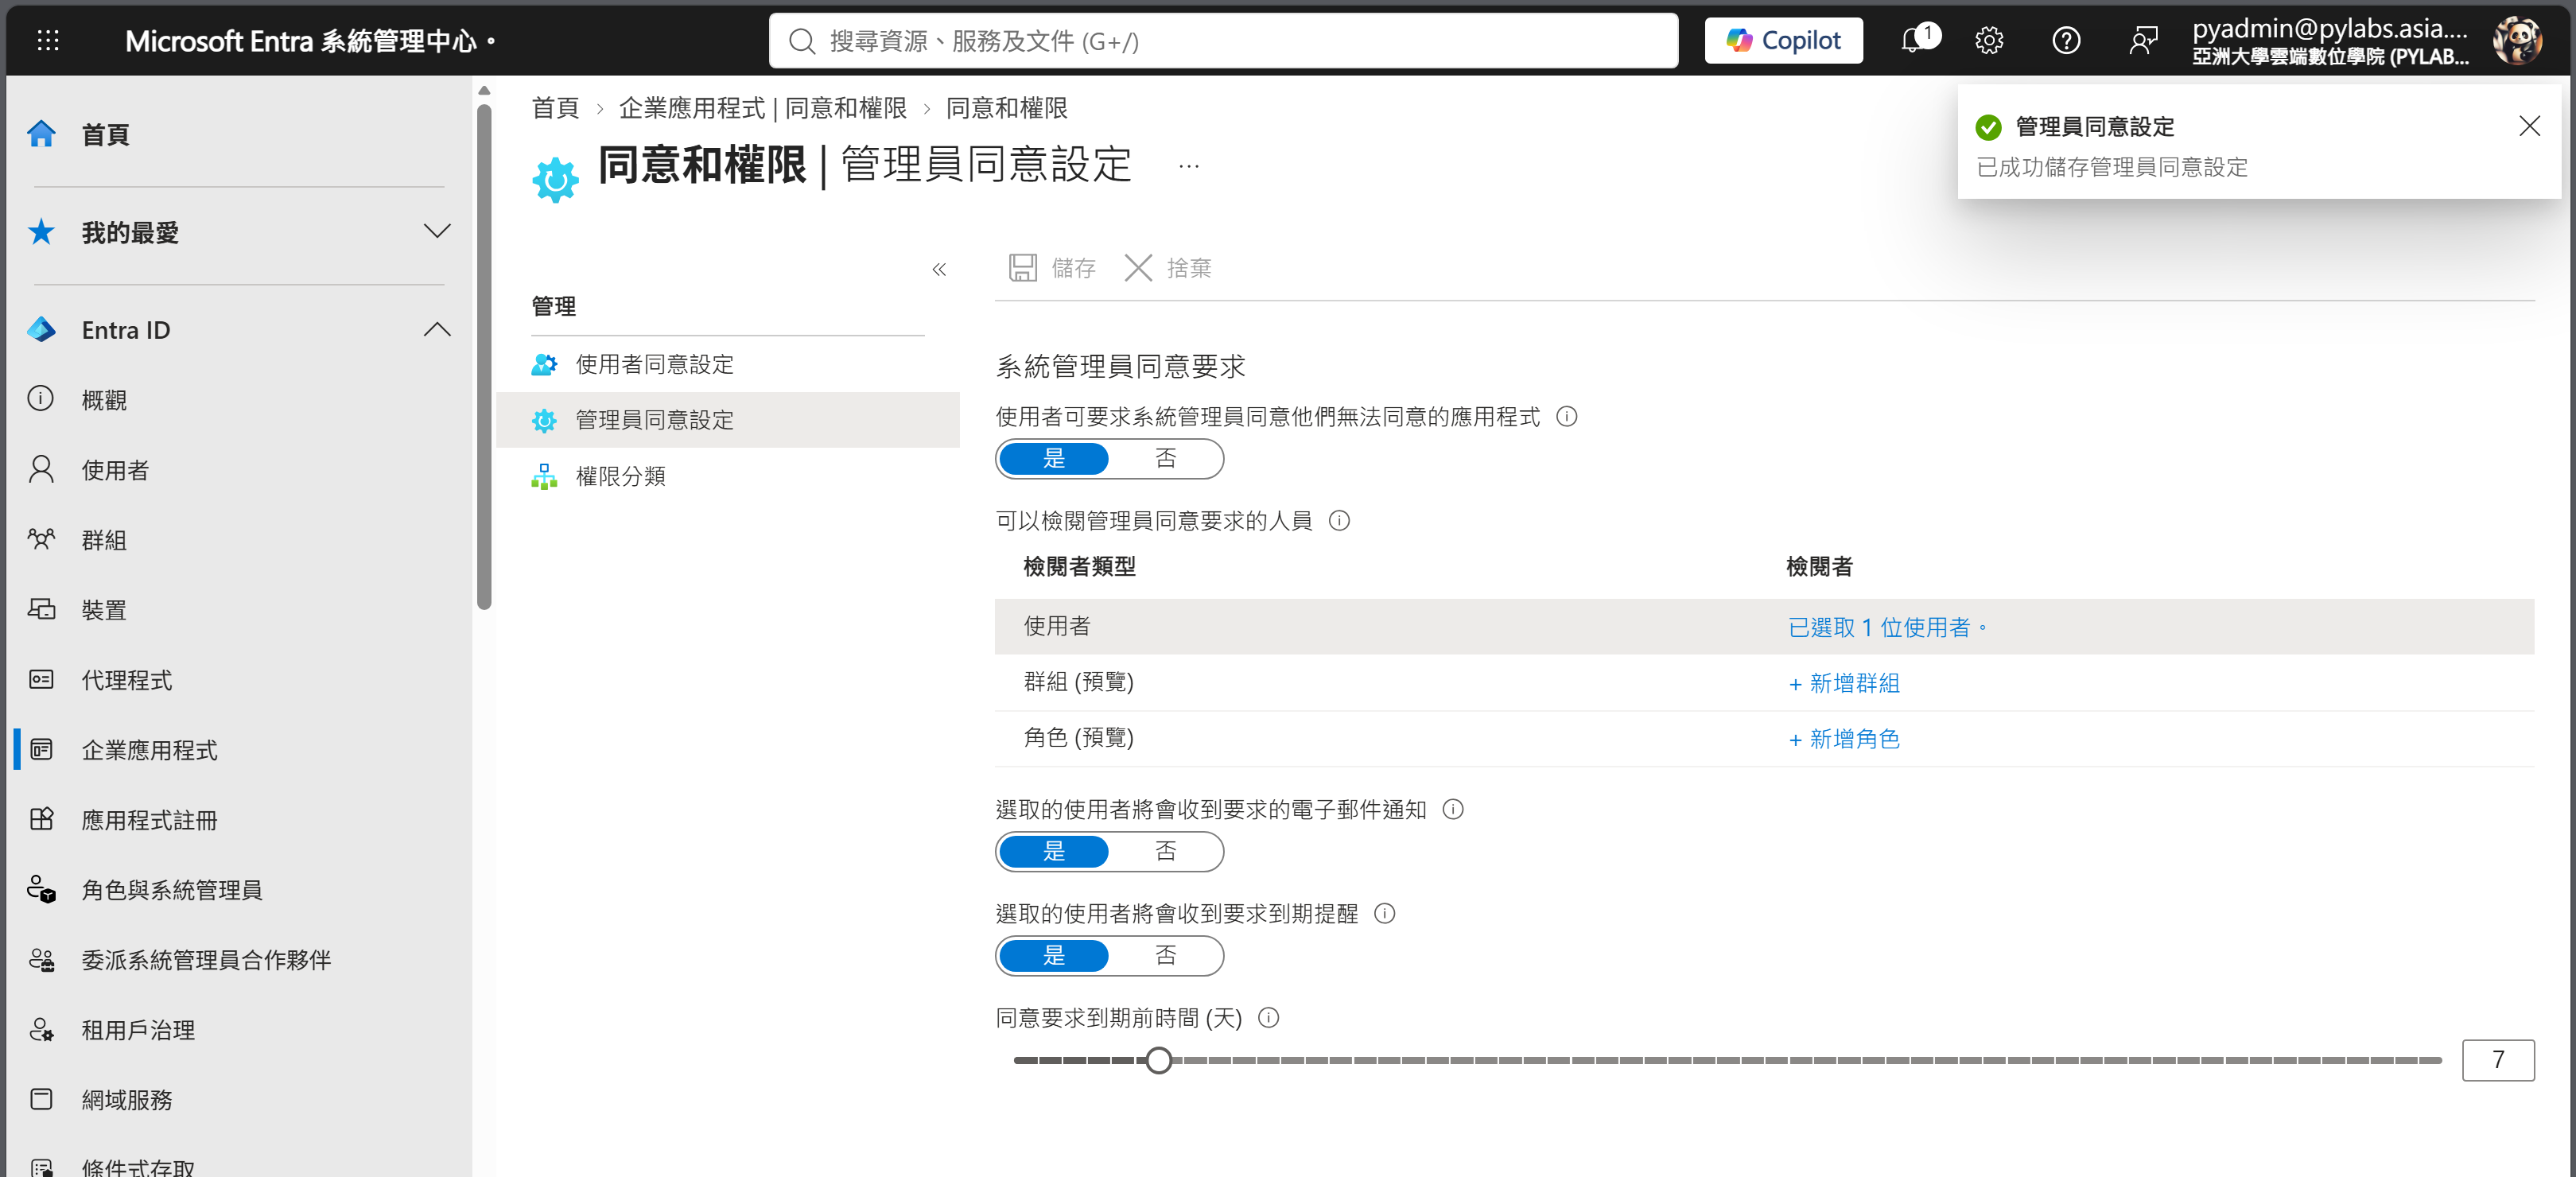
Task: Set email notification toggle to 是
Action: point(1054,852)
